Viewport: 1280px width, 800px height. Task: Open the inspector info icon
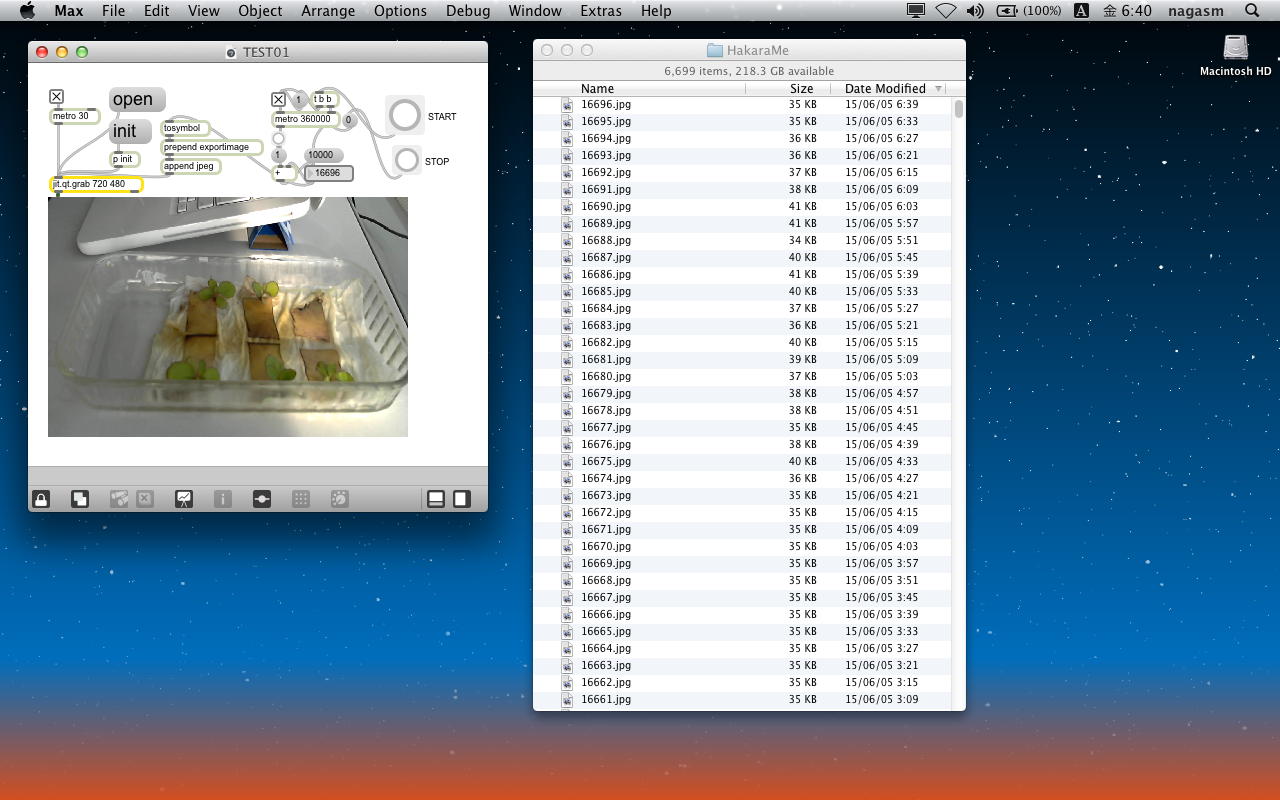(x=223, y=499)
